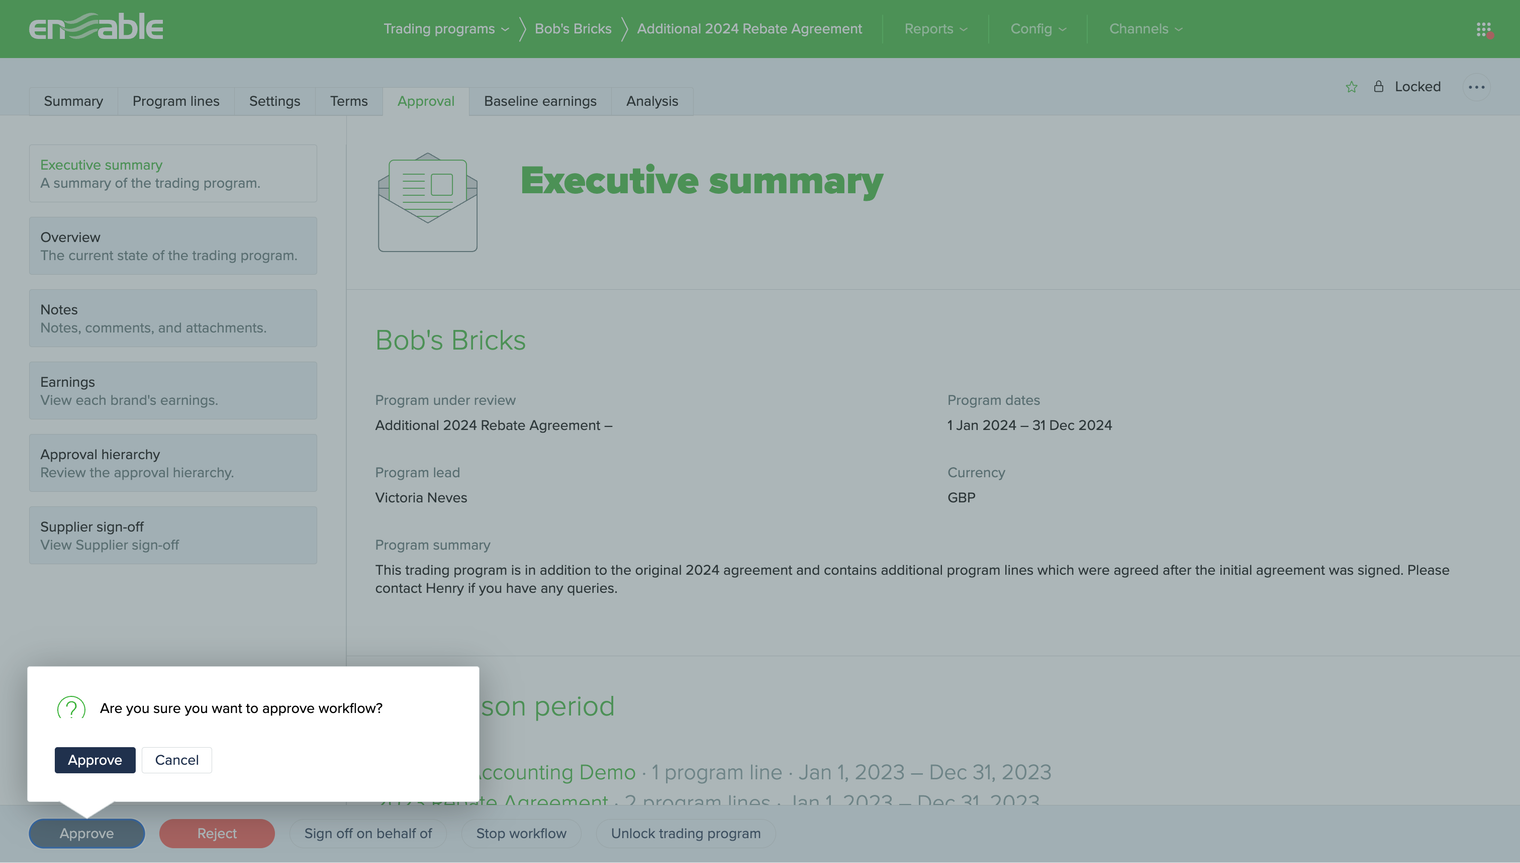
Task: Expand the Trading programs dropdown
Action: tap(446, 29)
